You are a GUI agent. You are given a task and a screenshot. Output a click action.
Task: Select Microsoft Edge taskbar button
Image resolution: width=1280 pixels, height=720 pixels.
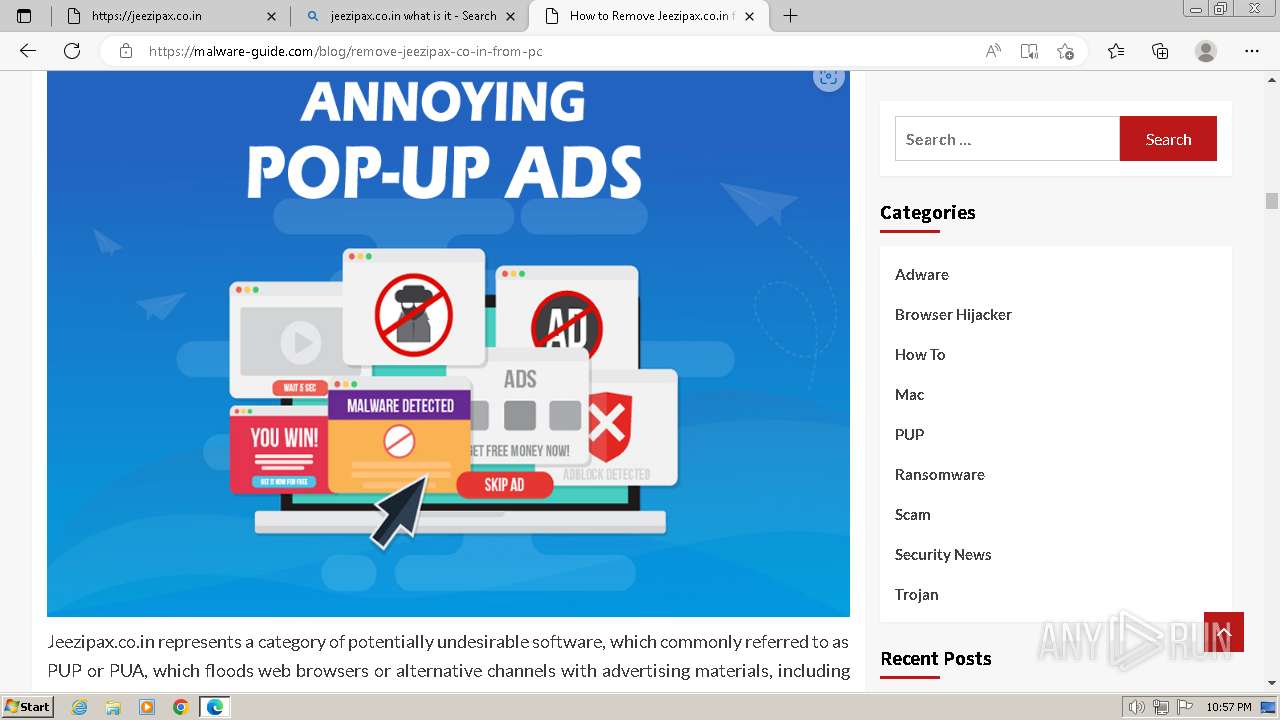pos(215,707)
